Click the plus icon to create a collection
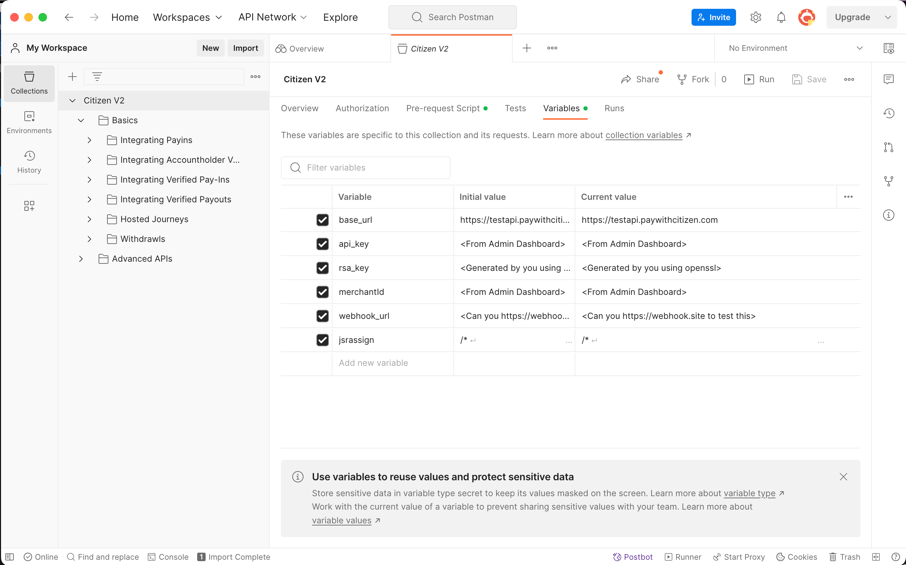906x565 pixels. click(x=72, y=76)
